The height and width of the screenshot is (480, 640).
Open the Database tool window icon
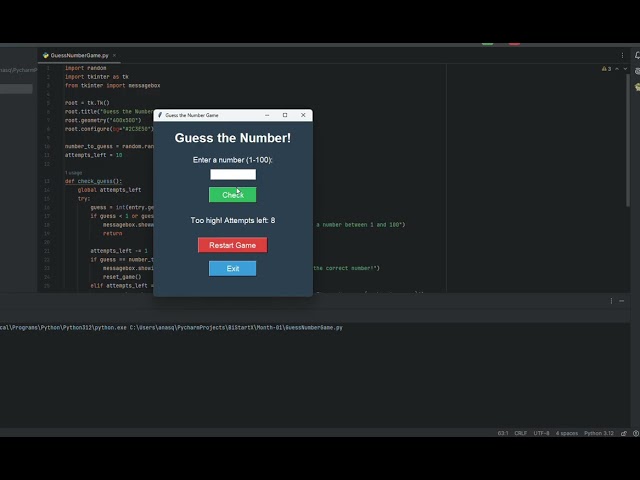[637, 71]
